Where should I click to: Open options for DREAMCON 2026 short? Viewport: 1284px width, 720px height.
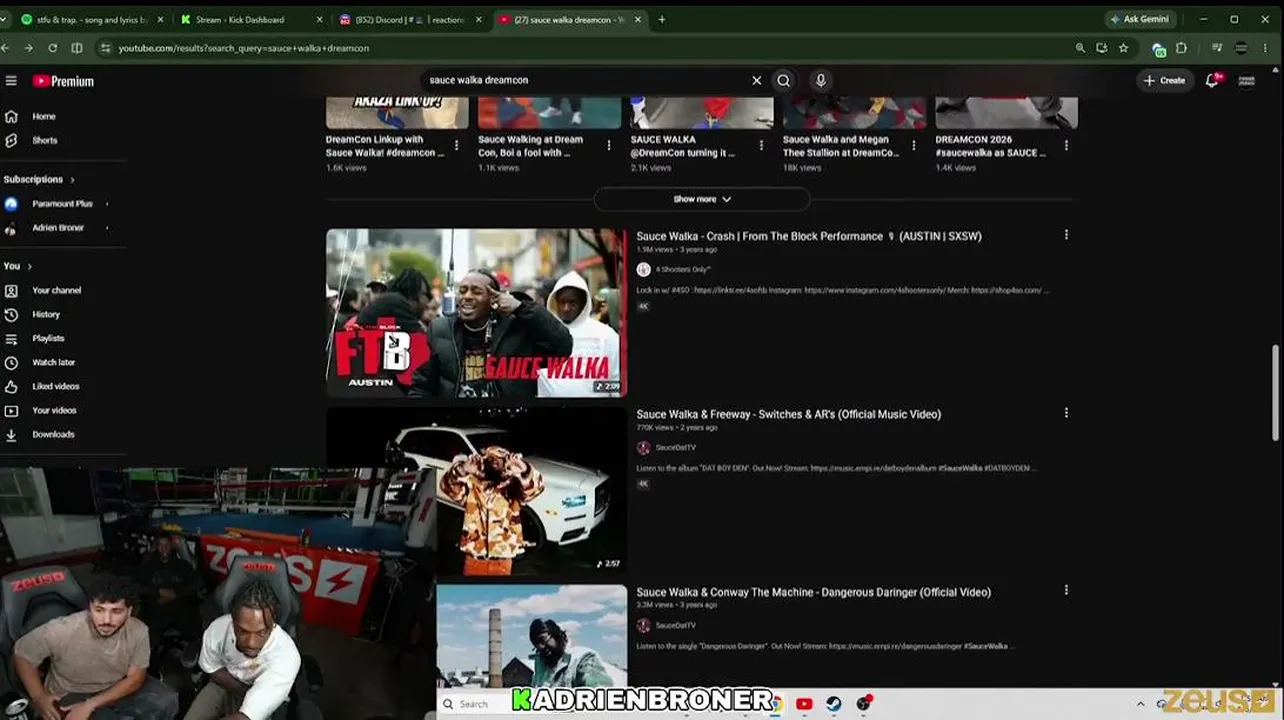(x=1066, y=145)
